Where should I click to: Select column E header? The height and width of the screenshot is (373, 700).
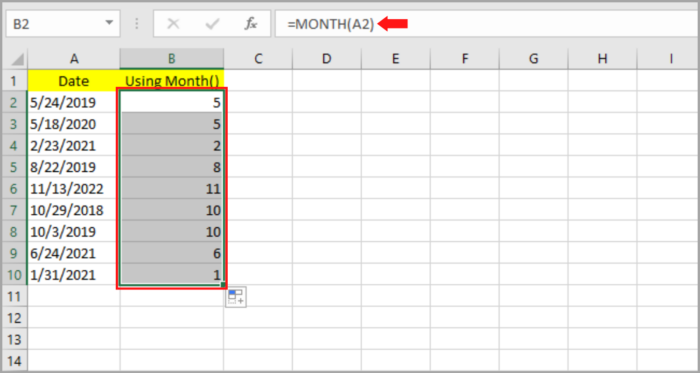(x=396, y=59)
